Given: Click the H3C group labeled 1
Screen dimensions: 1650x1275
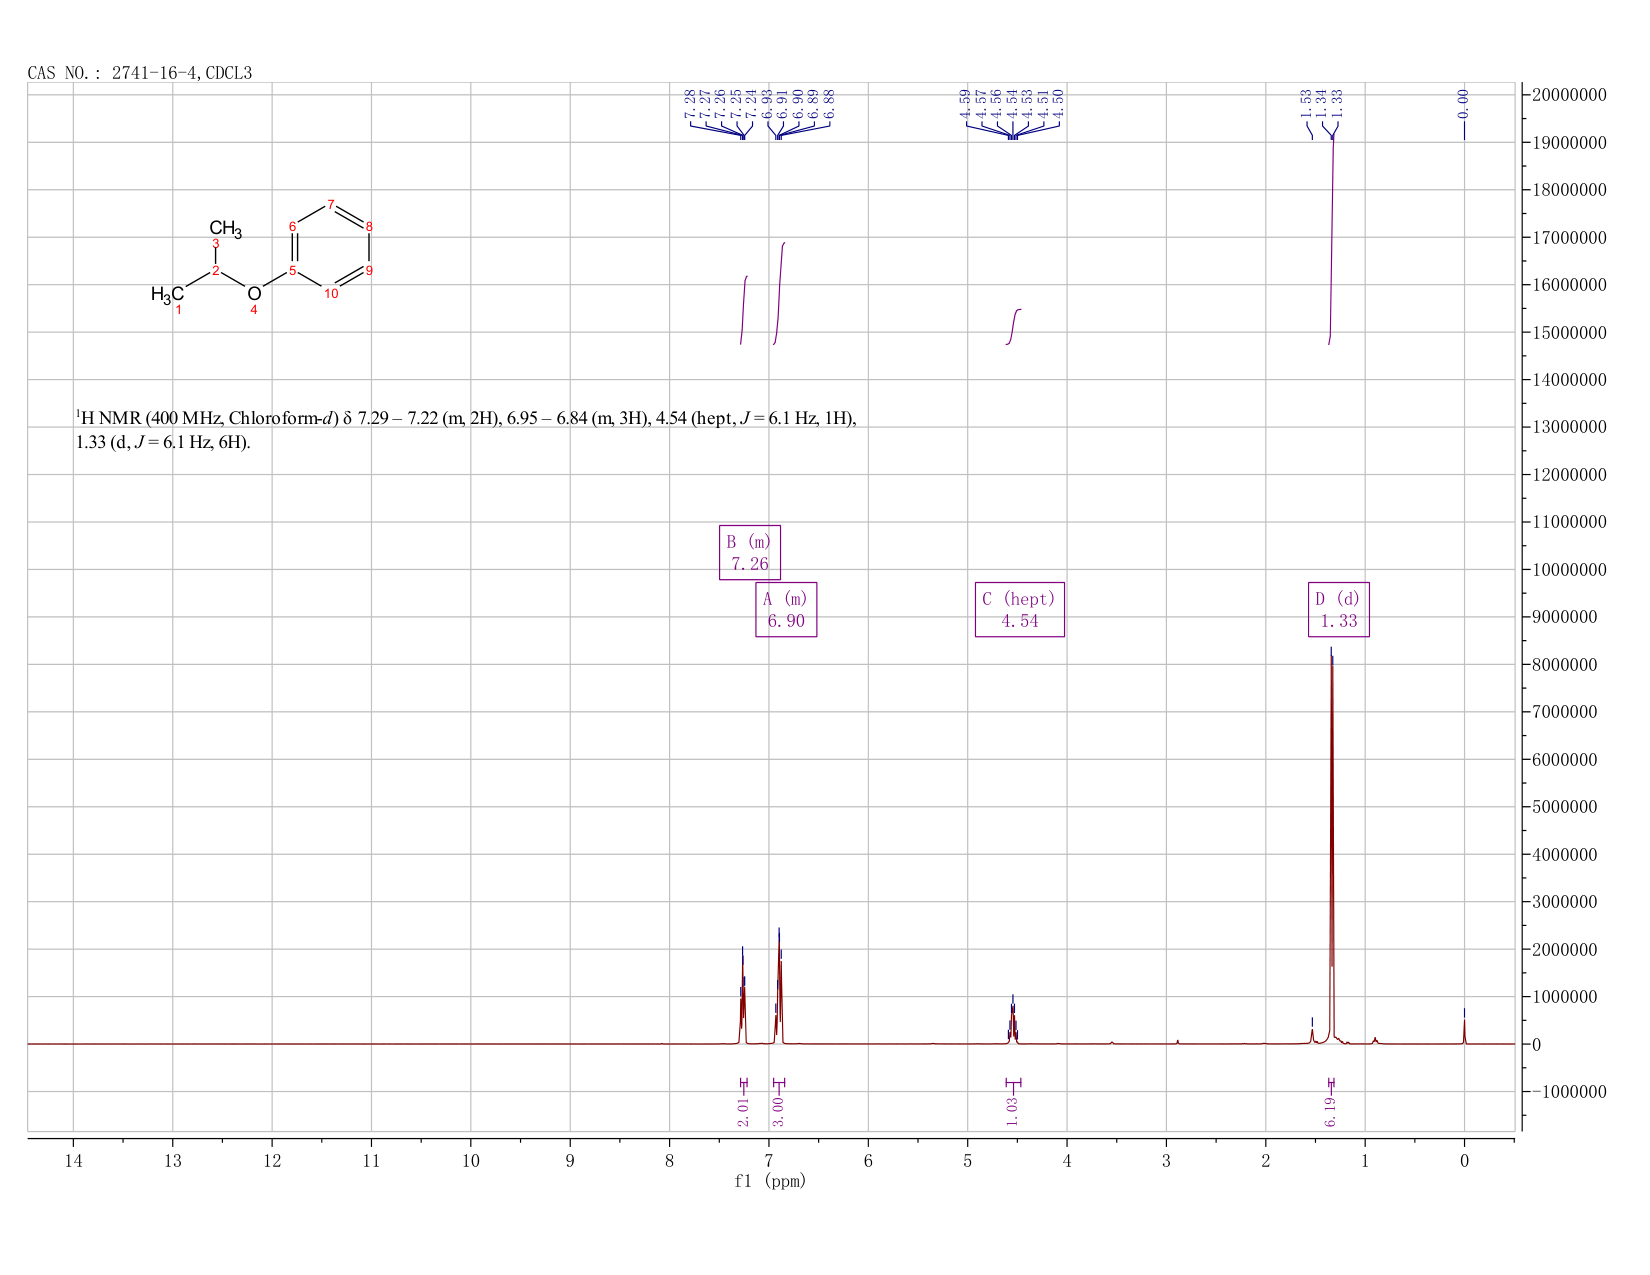Looking at the screenshot, I should pos(167,294).
